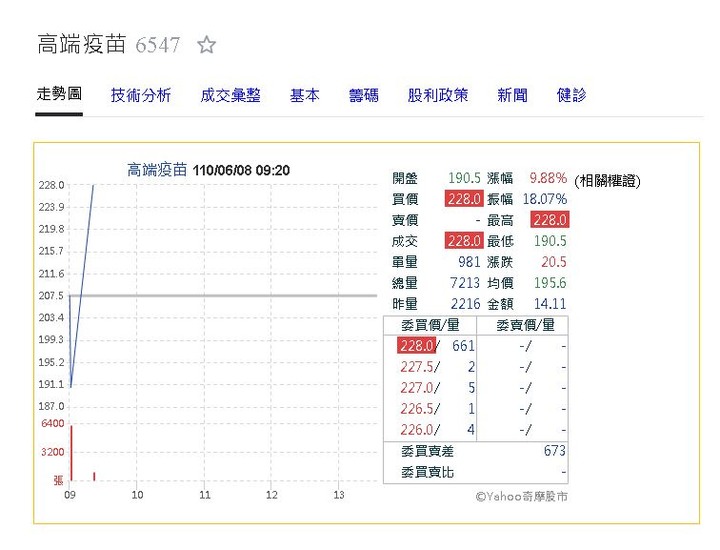The width and height of the screenshot is (720, 550).
Task: Click the tall red opening volume bar
Action: point(72,453)
